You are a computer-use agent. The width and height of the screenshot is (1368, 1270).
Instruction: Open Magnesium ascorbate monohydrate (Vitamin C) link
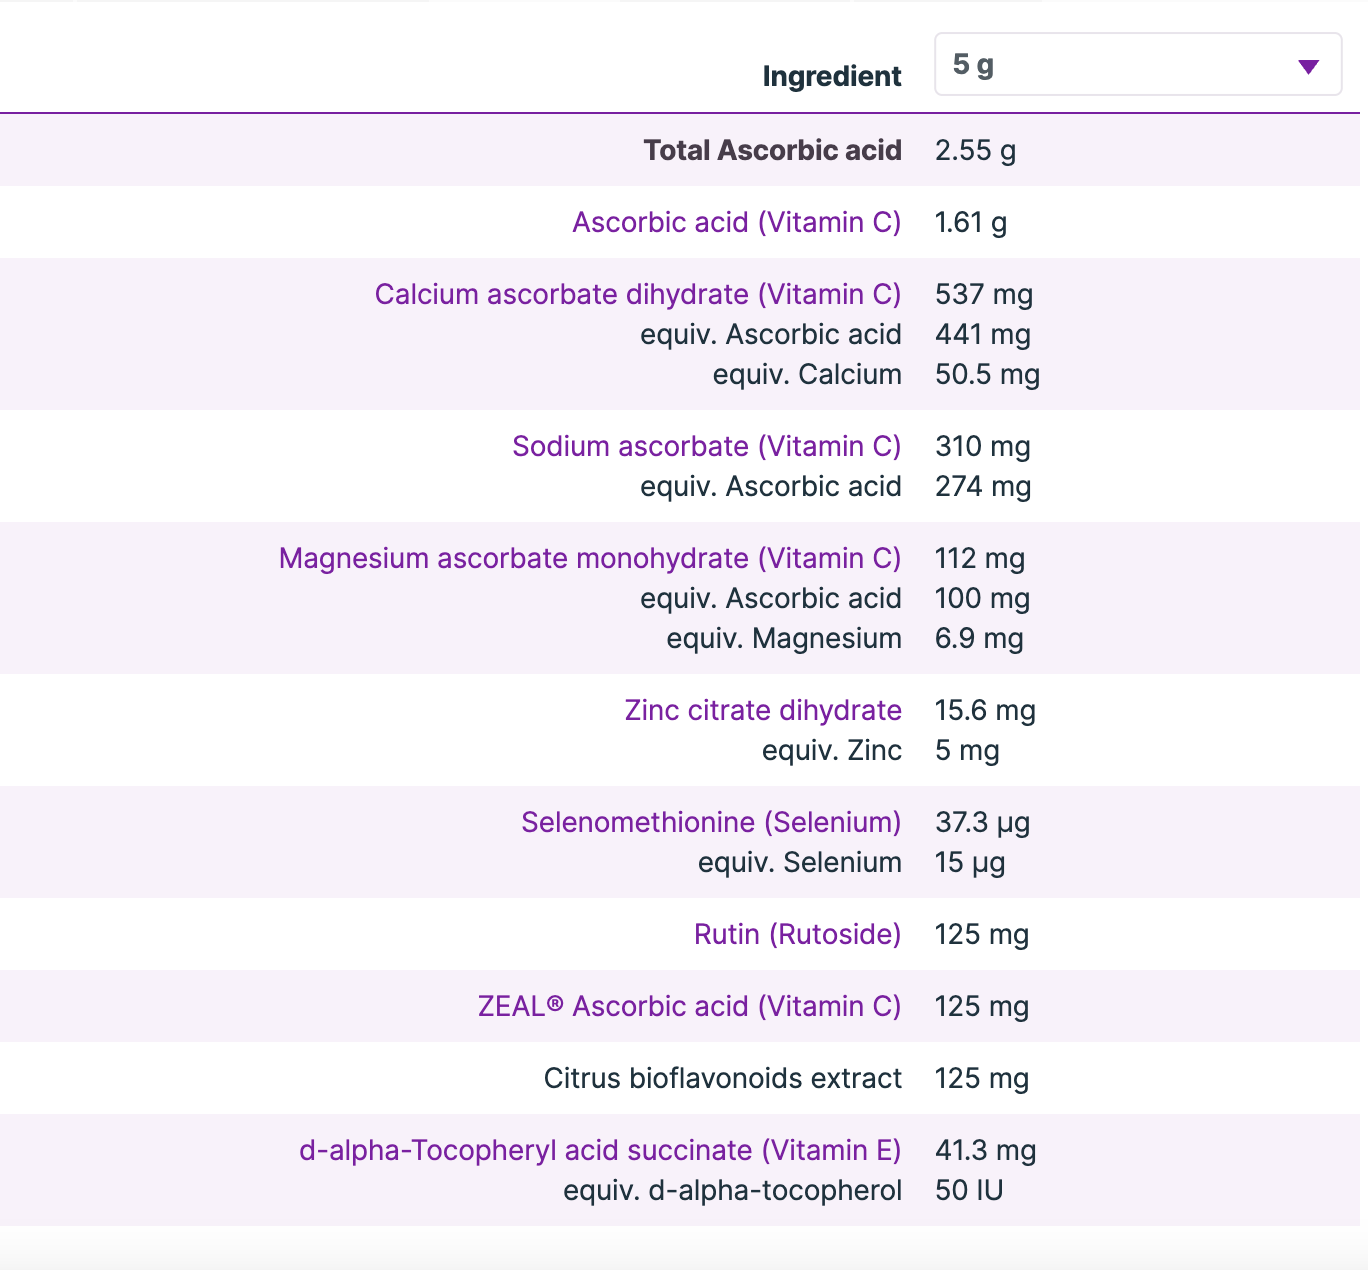[590, 558]
